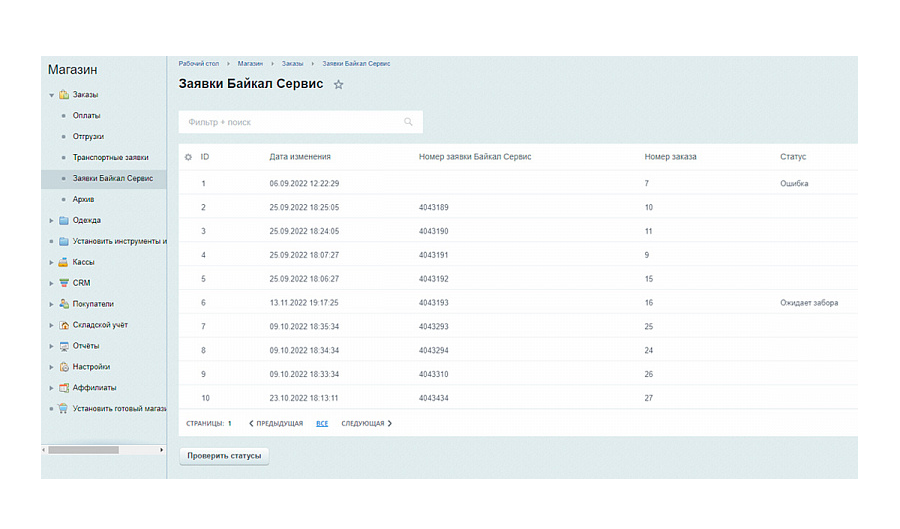Expand the Аффилиаты section arrow

[x=51, y=388]
